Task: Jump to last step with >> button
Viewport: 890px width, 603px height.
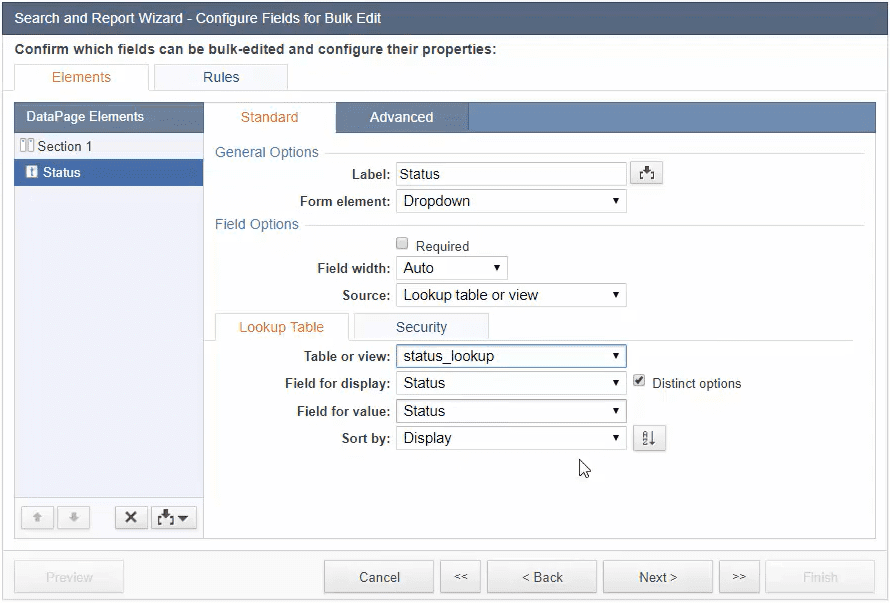Action: point(739,577)
